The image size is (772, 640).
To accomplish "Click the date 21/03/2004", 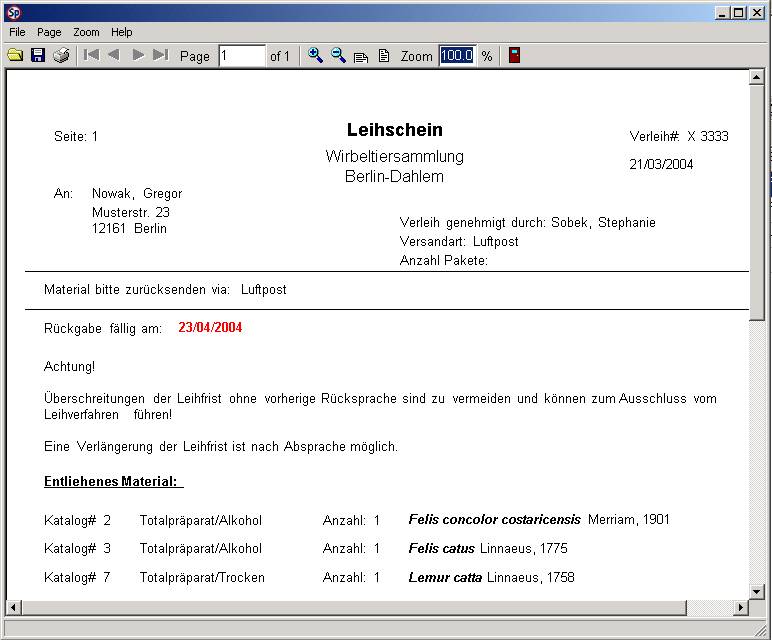I will 661,164.
